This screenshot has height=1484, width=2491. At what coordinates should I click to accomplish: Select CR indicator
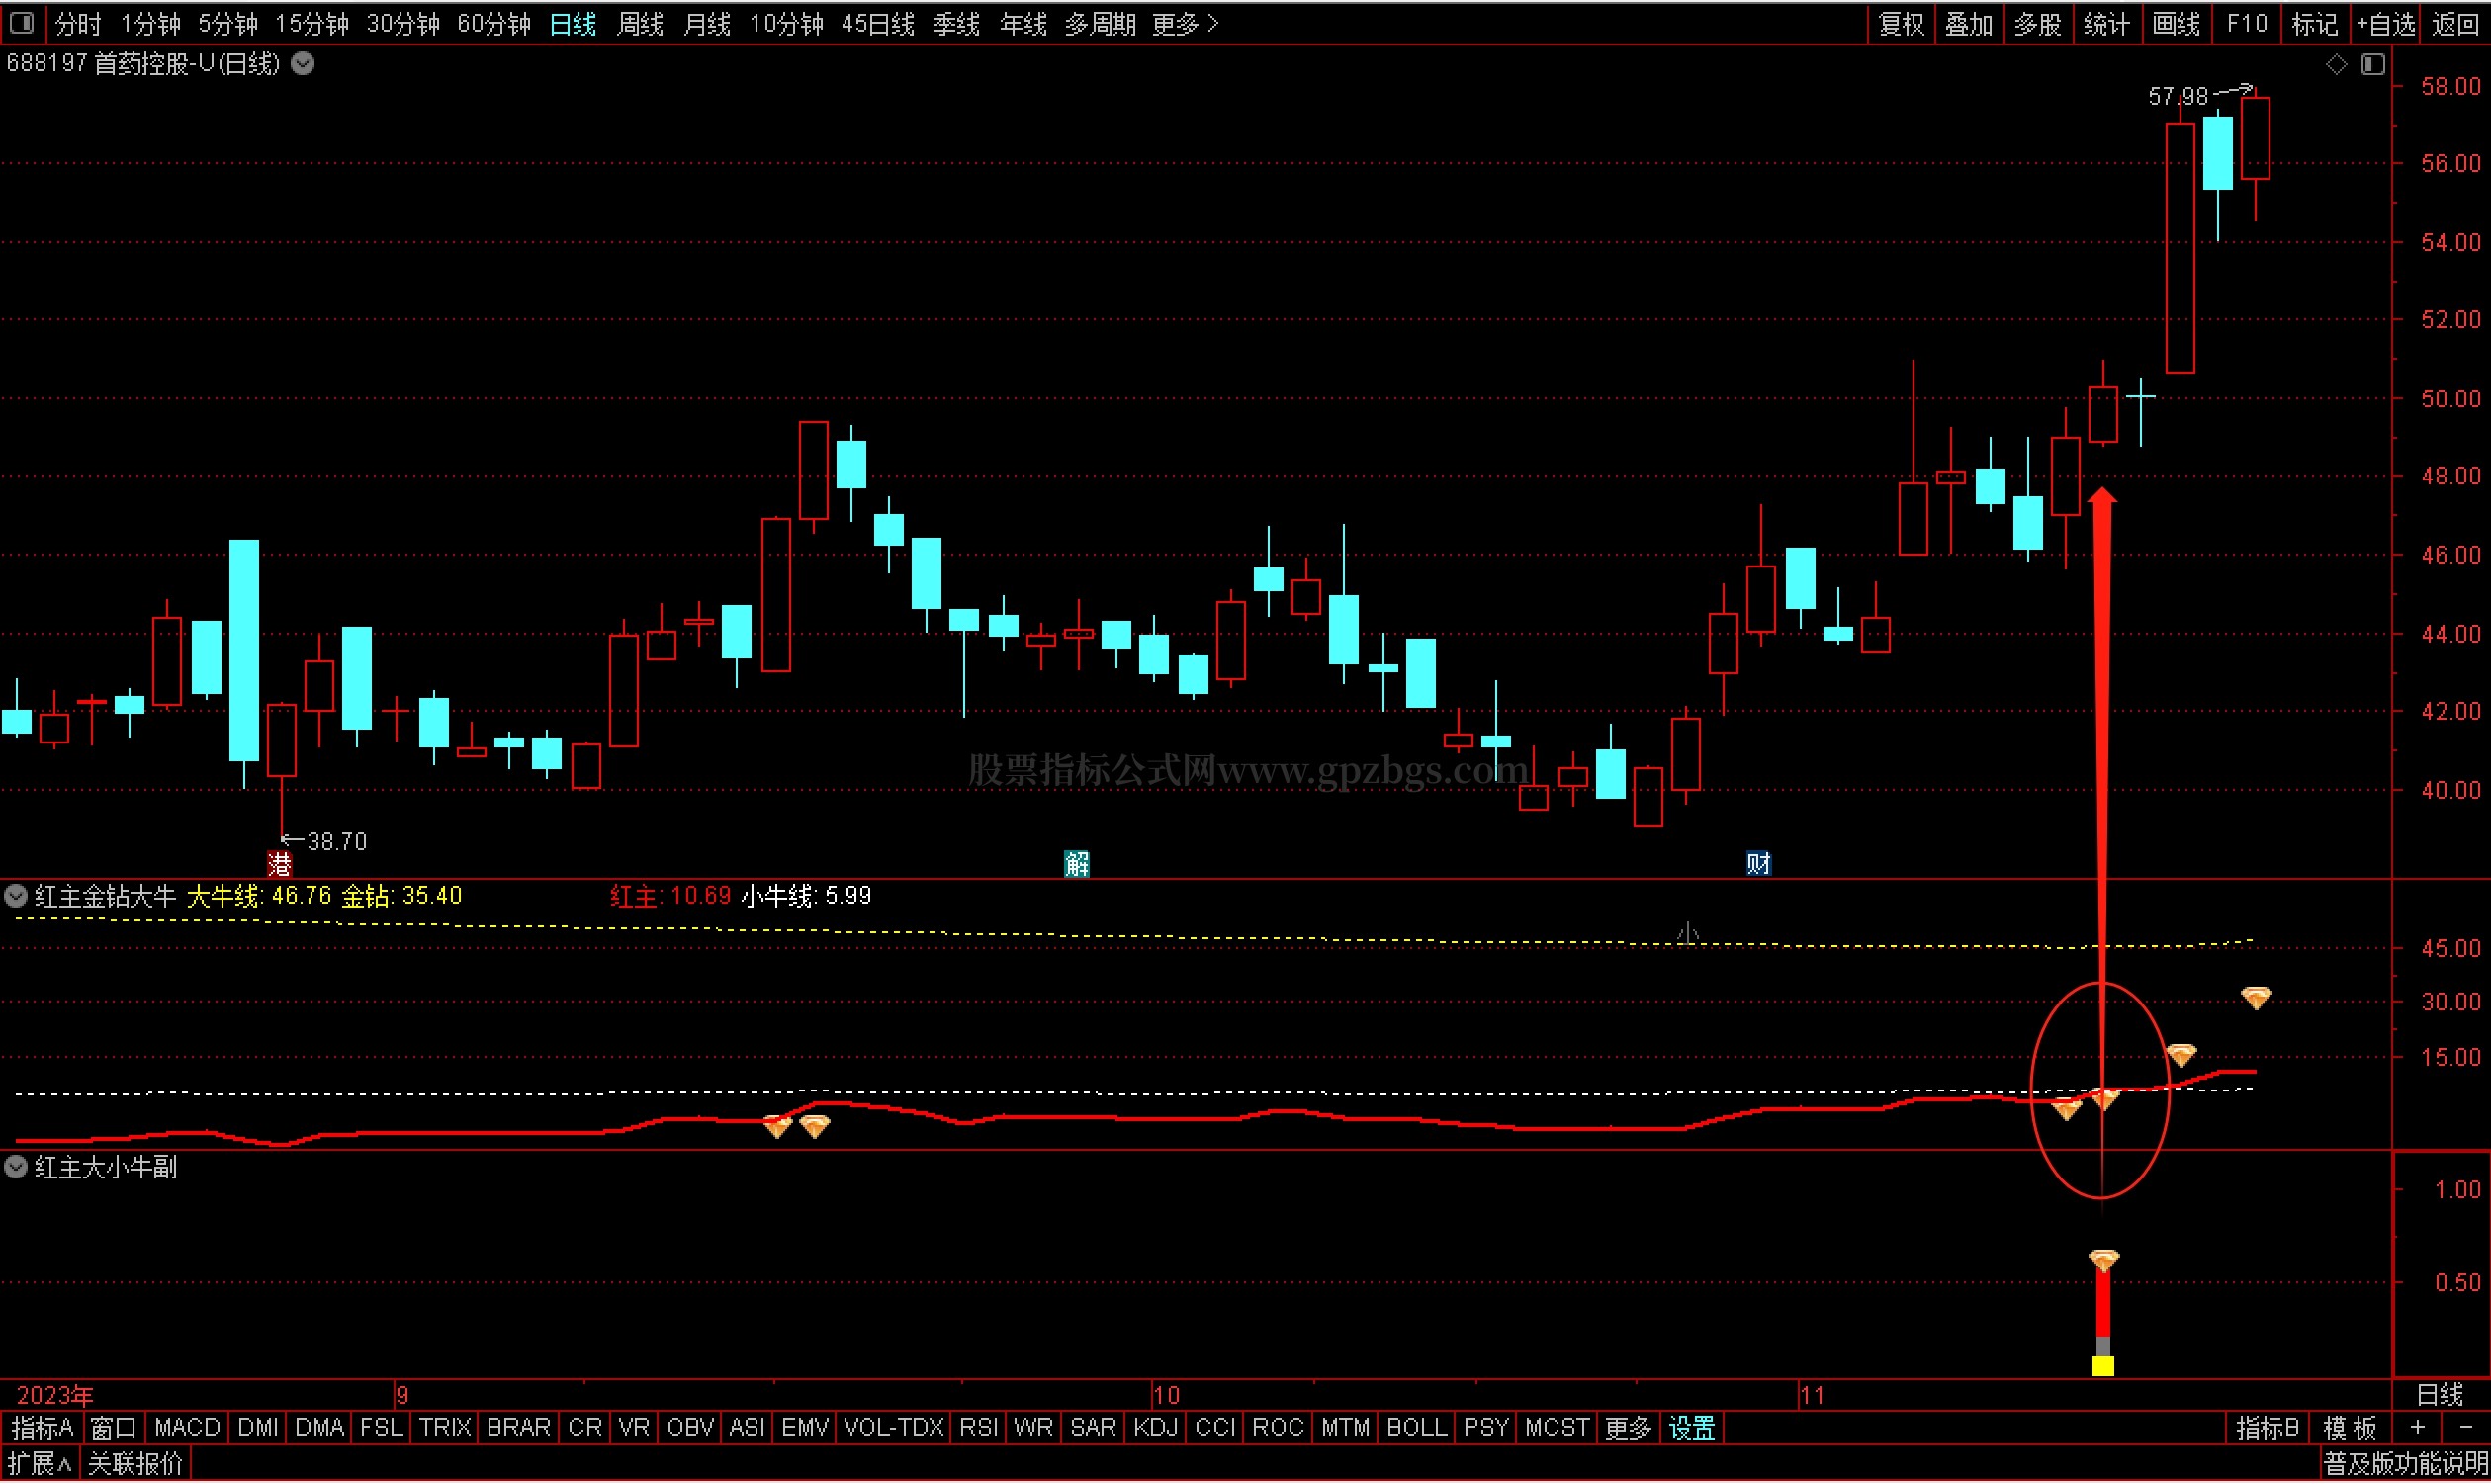tap(585, 1428)
